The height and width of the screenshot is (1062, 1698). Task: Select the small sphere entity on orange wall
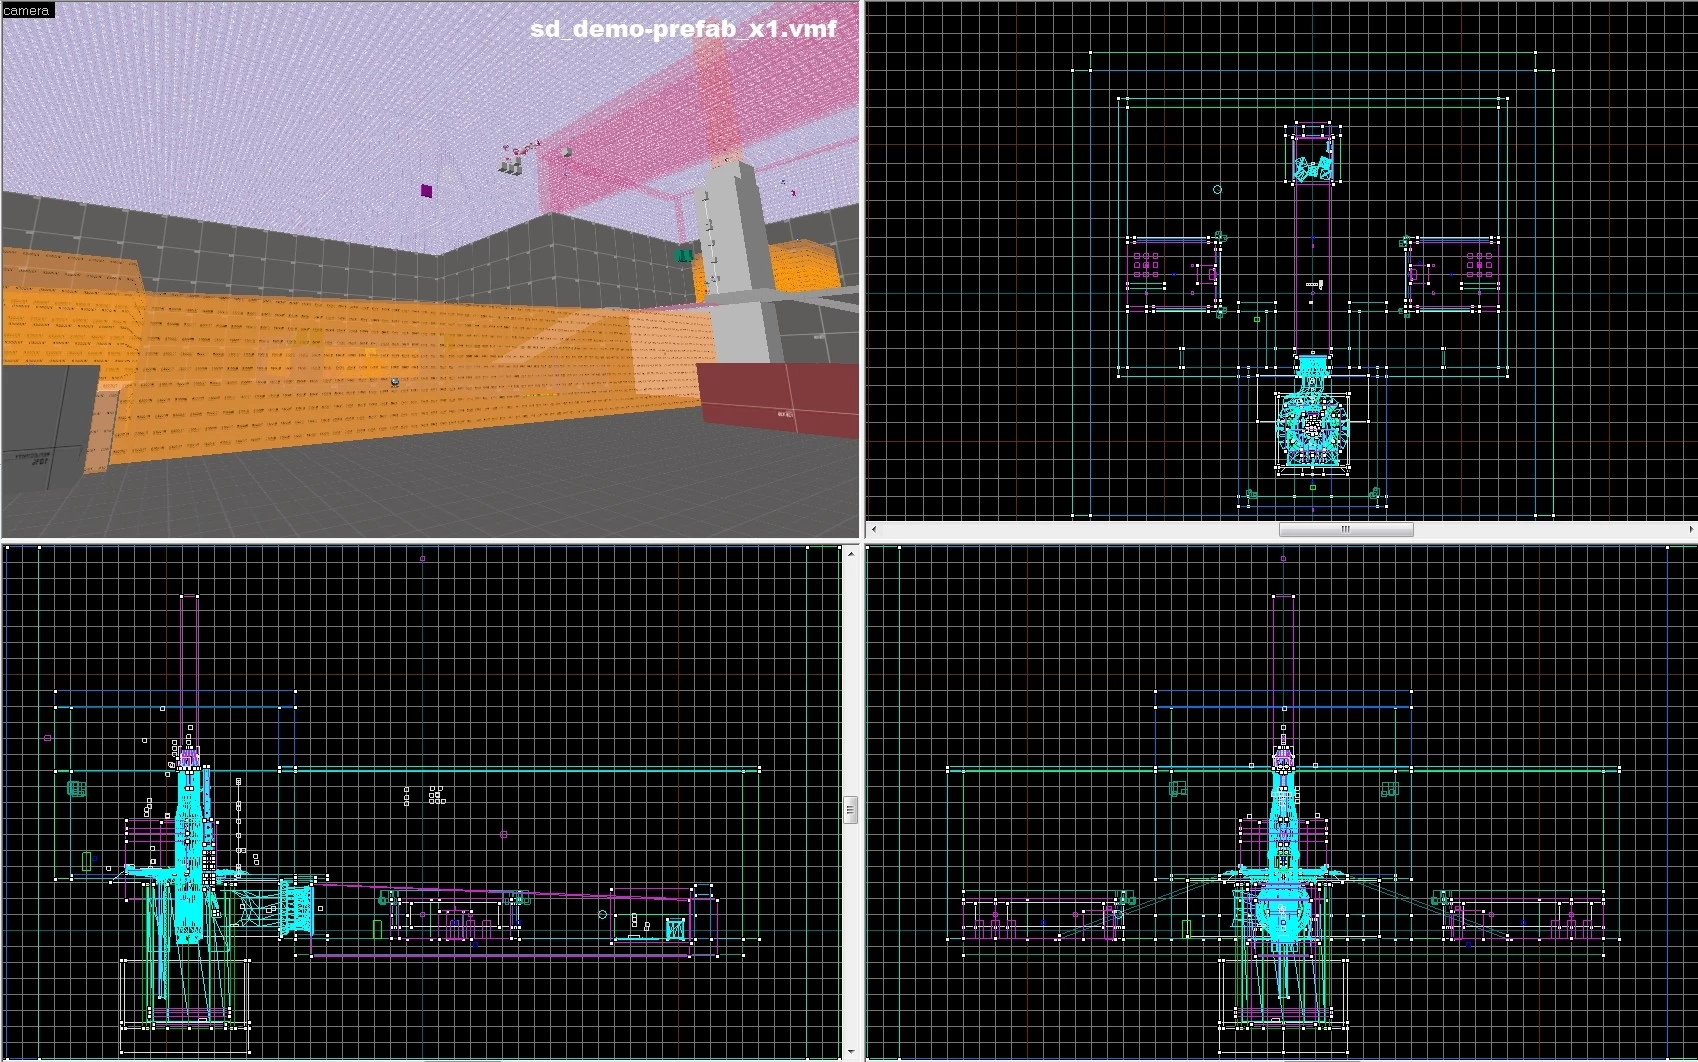tap(395, 382)
